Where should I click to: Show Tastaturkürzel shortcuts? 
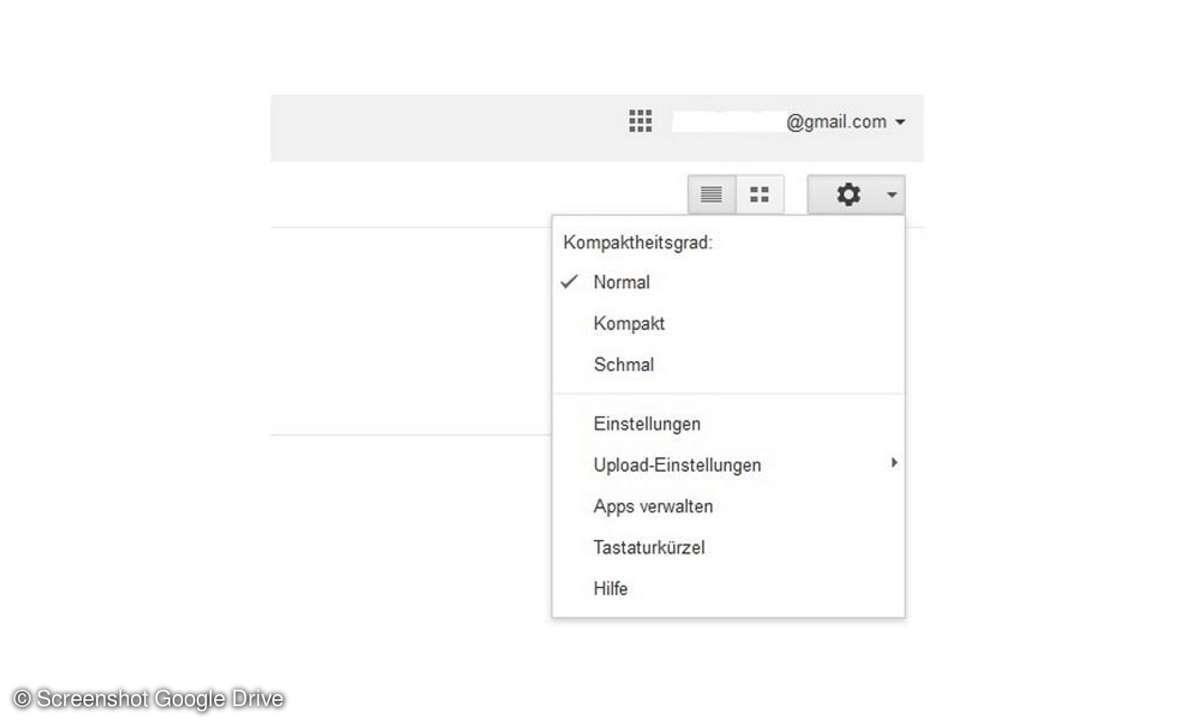point(728,547)
